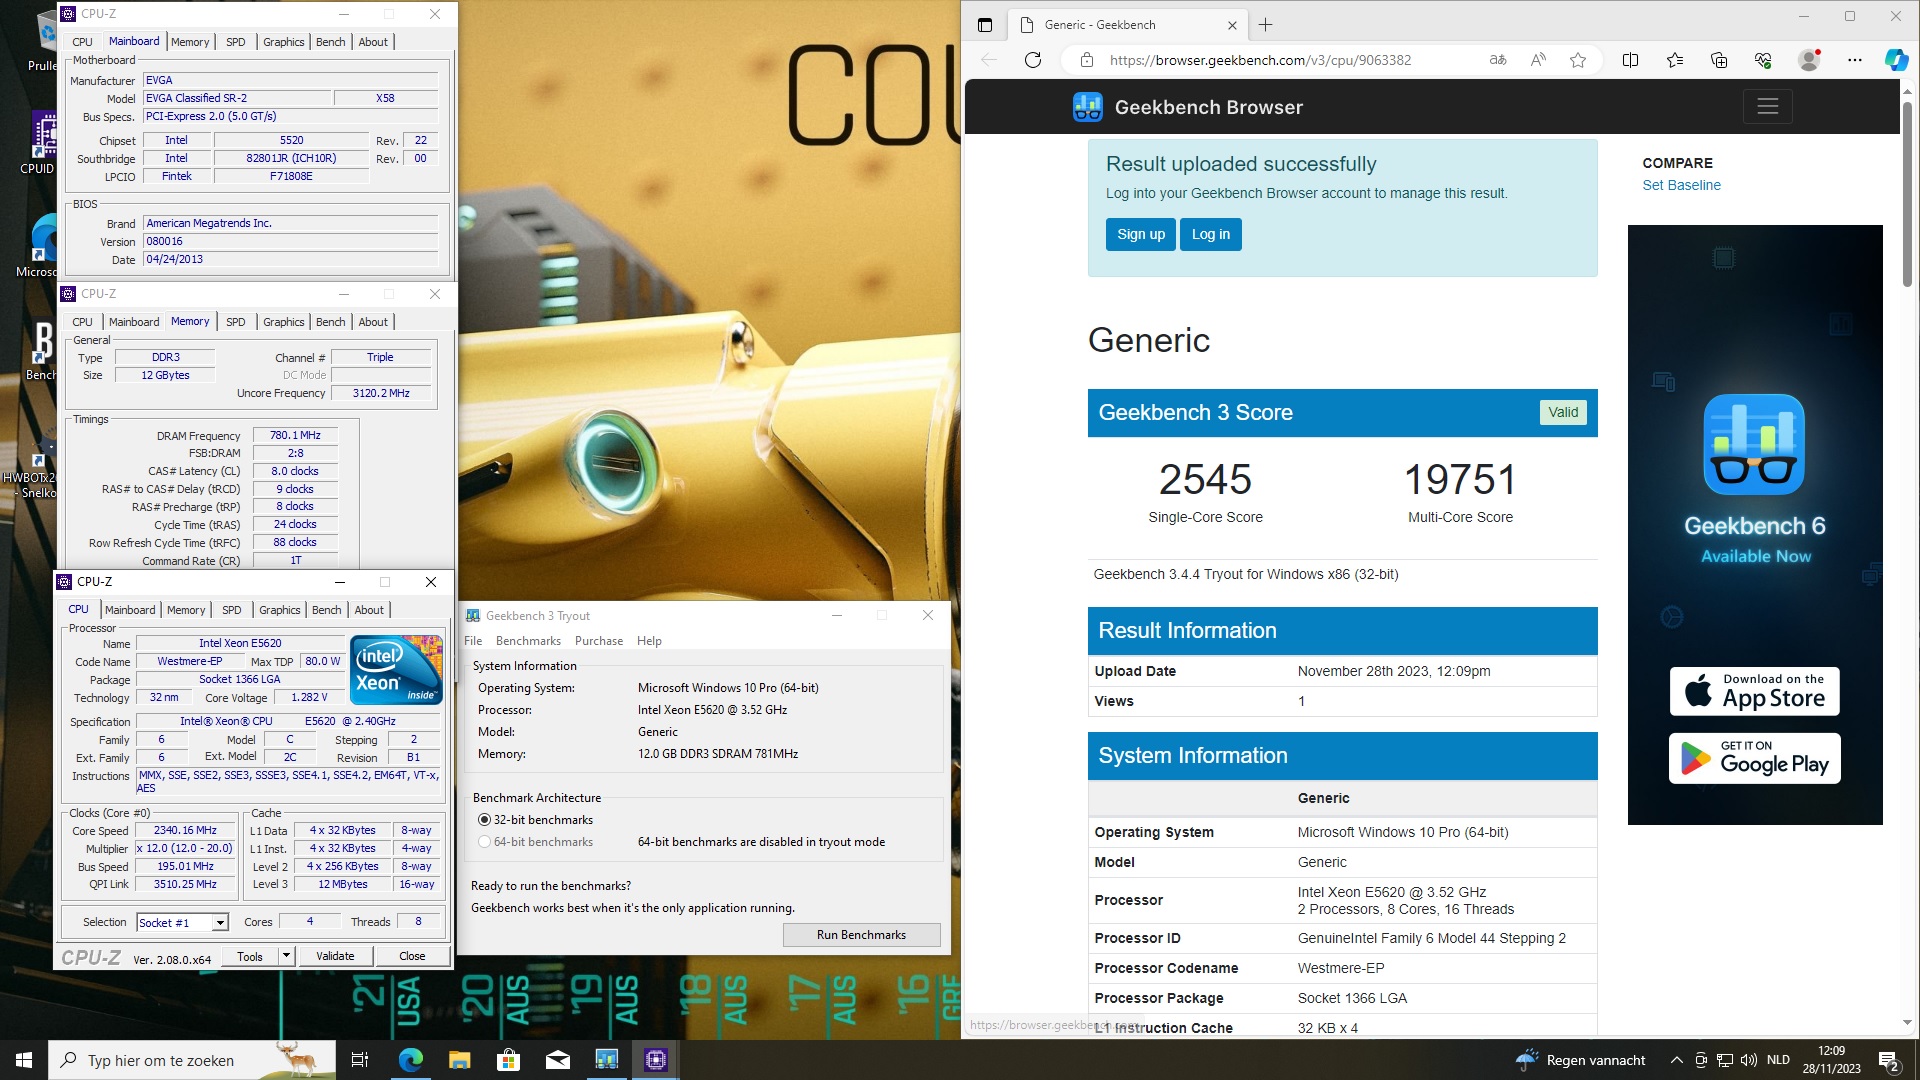Open Memory tab in bottom CPU-Z window
Screen dimensions: 1920x1080
click(186, 610)
